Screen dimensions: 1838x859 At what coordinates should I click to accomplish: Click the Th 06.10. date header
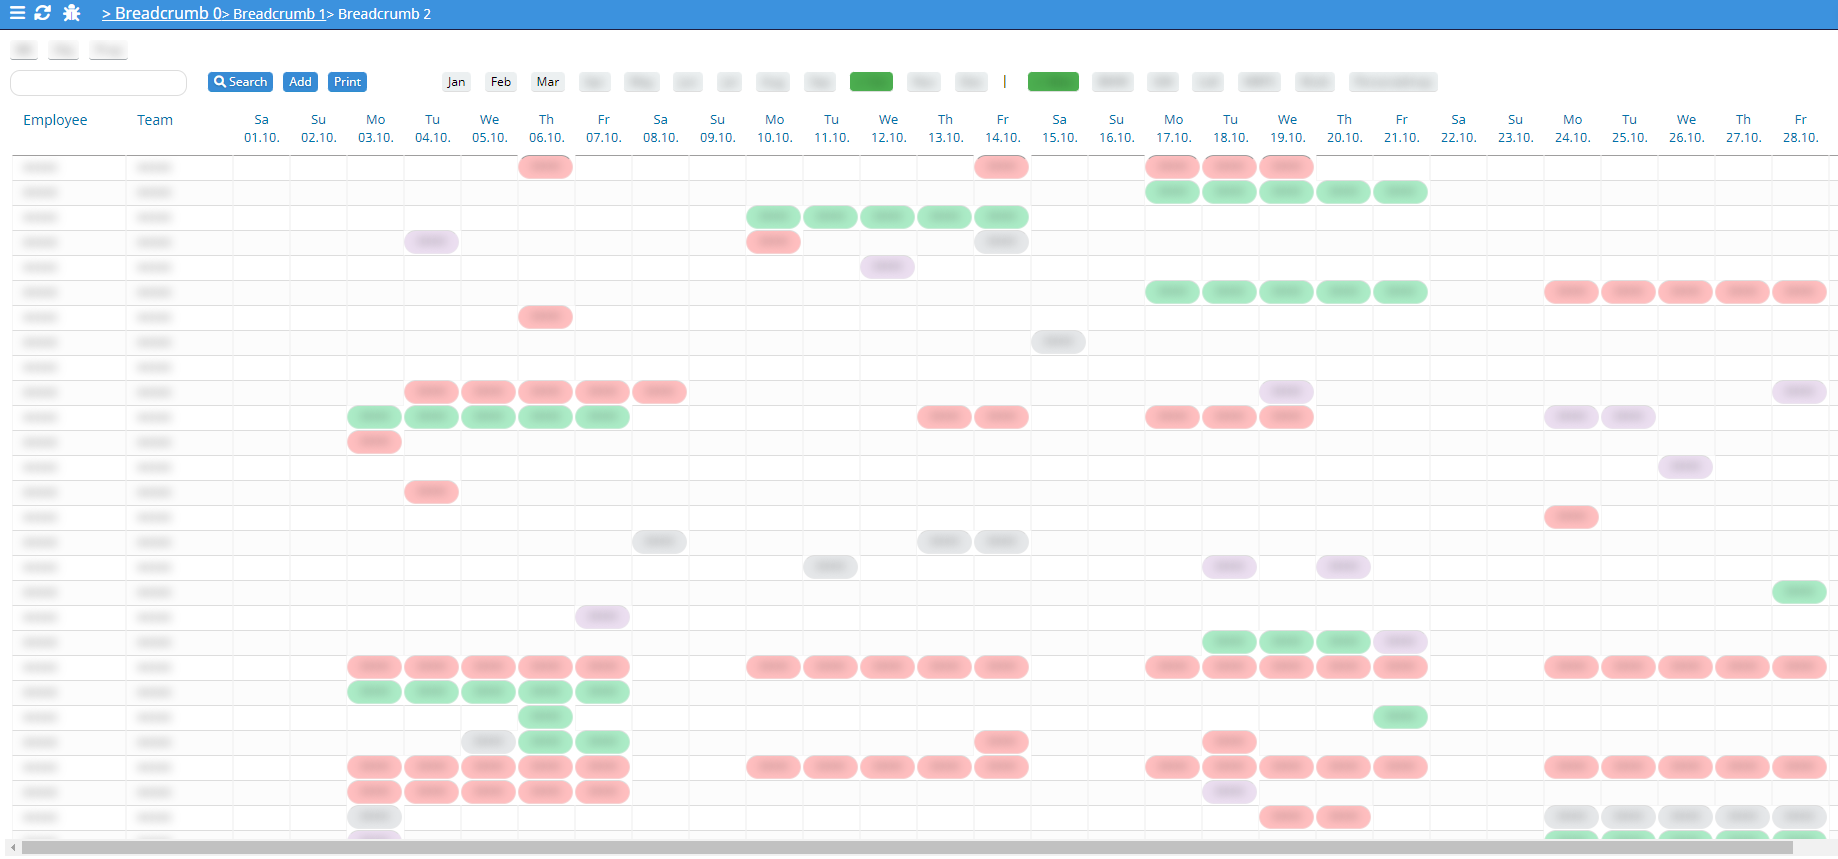click(547, 129)
